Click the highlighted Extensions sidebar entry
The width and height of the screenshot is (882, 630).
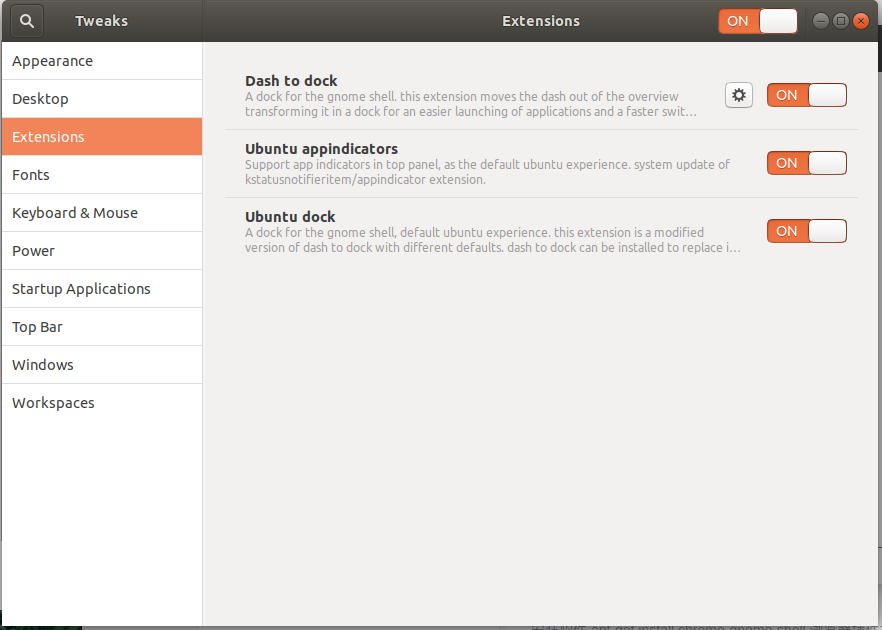(x=49, y=137)
